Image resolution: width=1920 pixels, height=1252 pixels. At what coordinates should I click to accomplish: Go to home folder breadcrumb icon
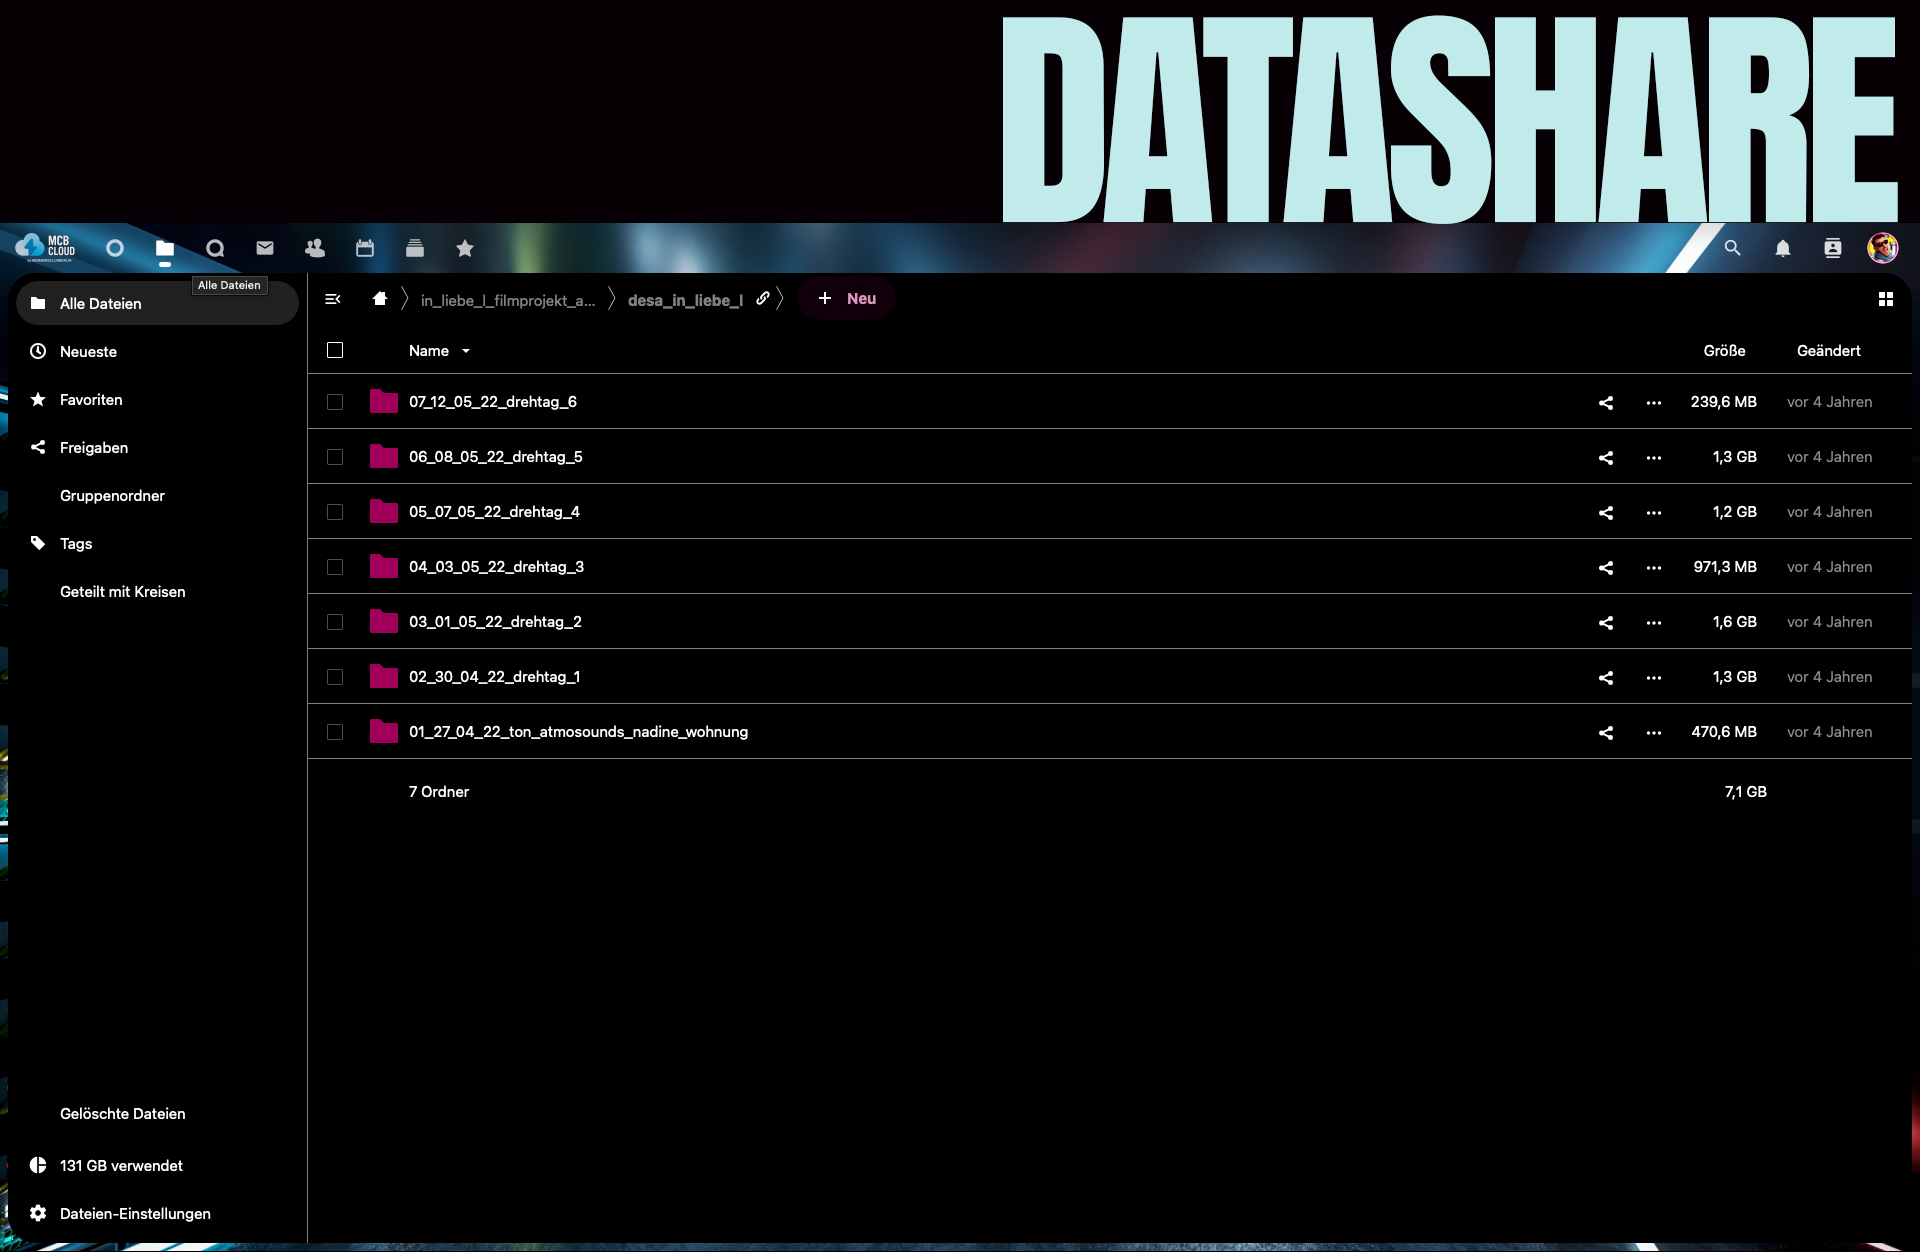tap(379, 299)
